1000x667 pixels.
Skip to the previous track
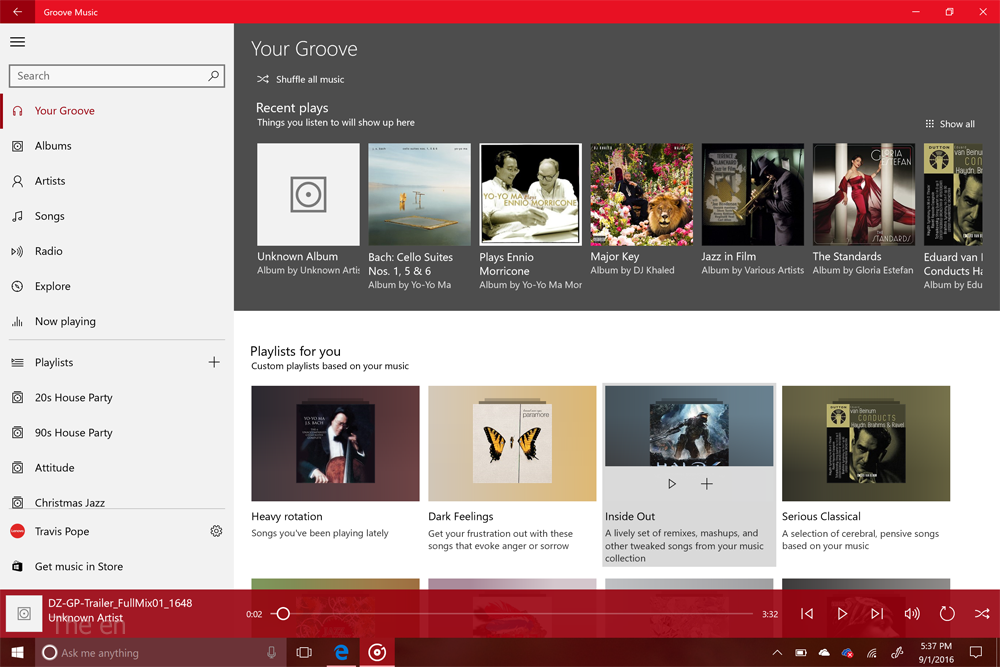tap(807, 613)
